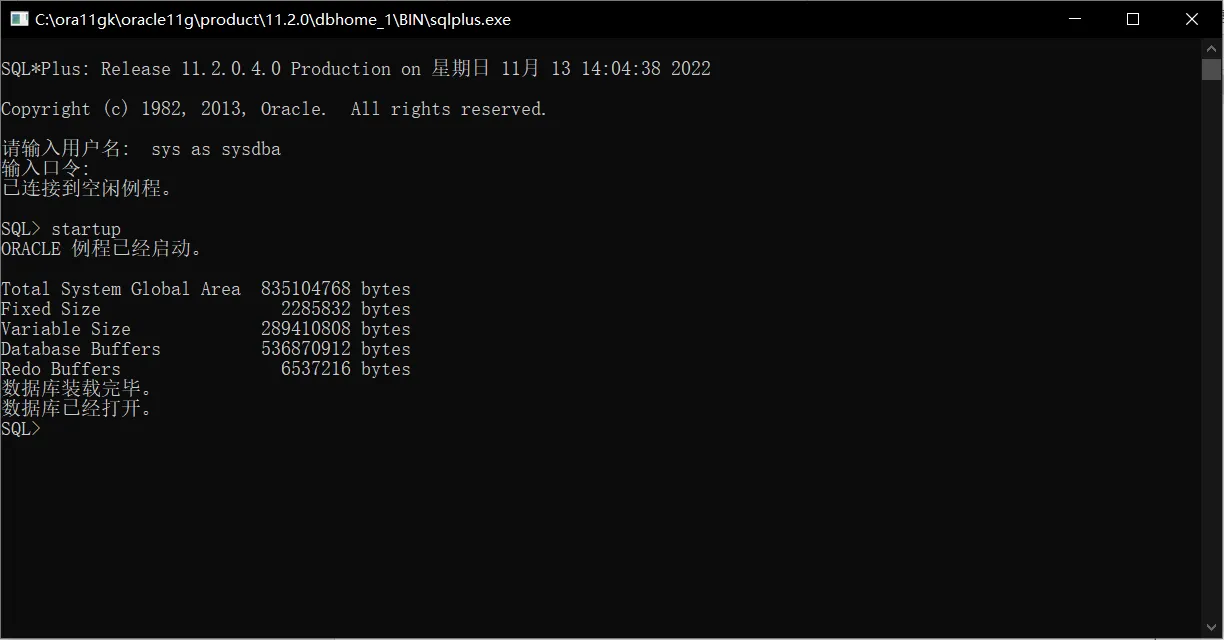The width and height of the screenshot is (1224, 640).
Task: Click the "startup" command text
Action: 86,229
